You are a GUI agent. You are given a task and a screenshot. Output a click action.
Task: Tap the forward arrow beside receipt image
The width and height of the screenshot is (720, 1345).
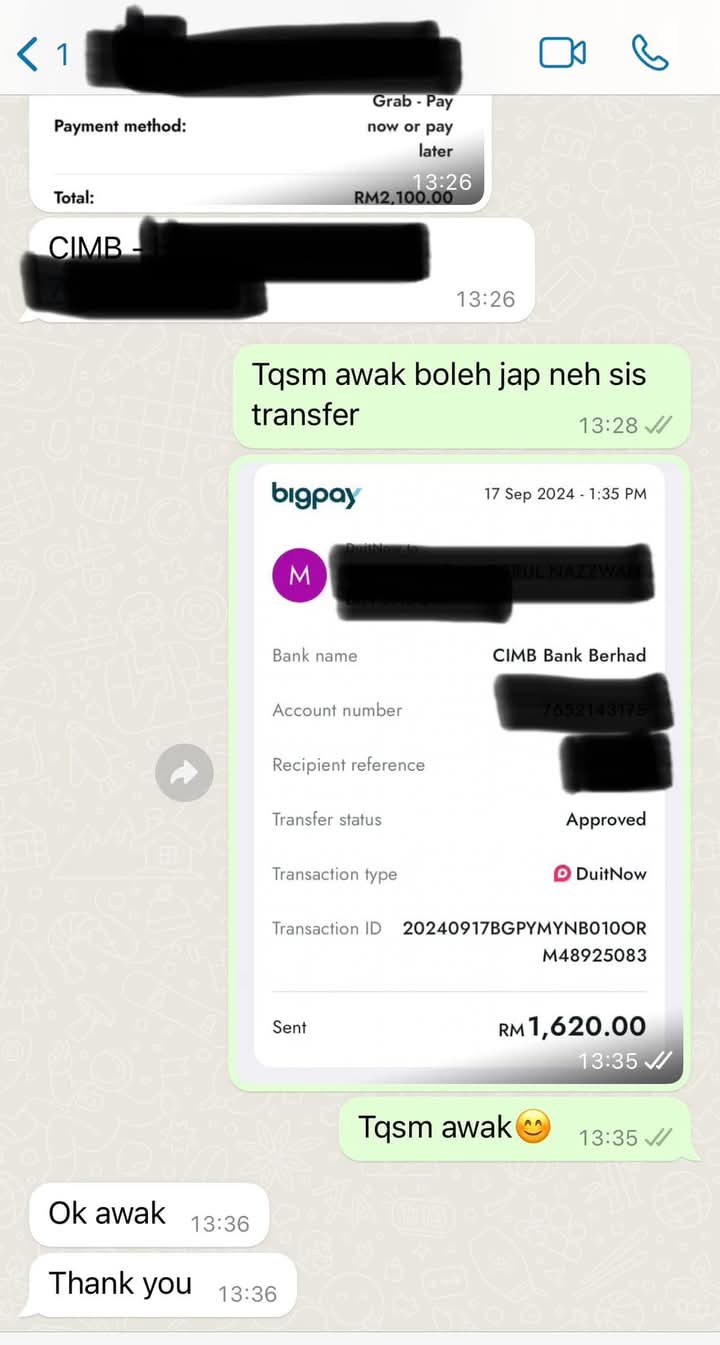pyautogui.click(x=184, y=772)
